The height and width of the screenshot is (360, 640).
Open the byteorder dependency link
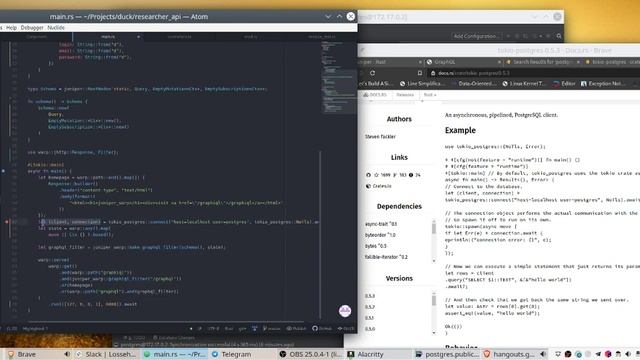click(x=380, y=235)
